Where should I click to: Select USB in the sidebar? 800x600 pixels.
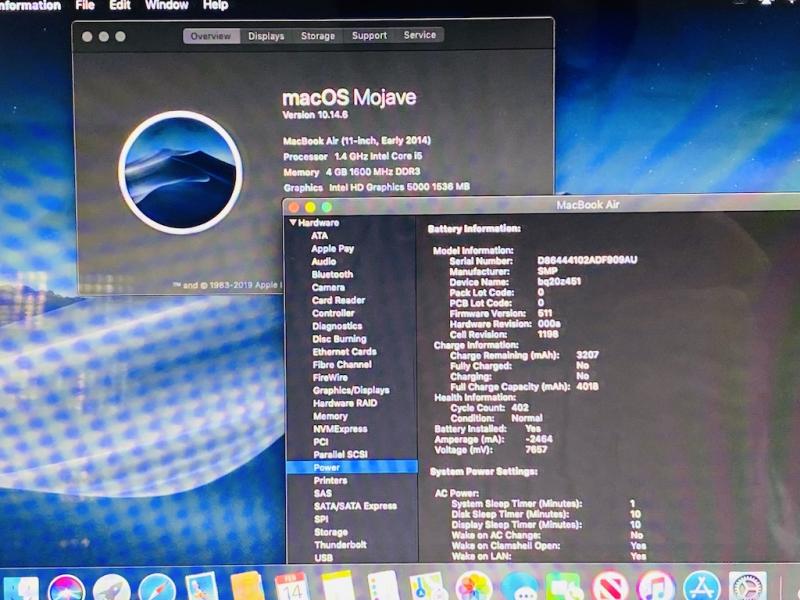(x=323, y=557)
